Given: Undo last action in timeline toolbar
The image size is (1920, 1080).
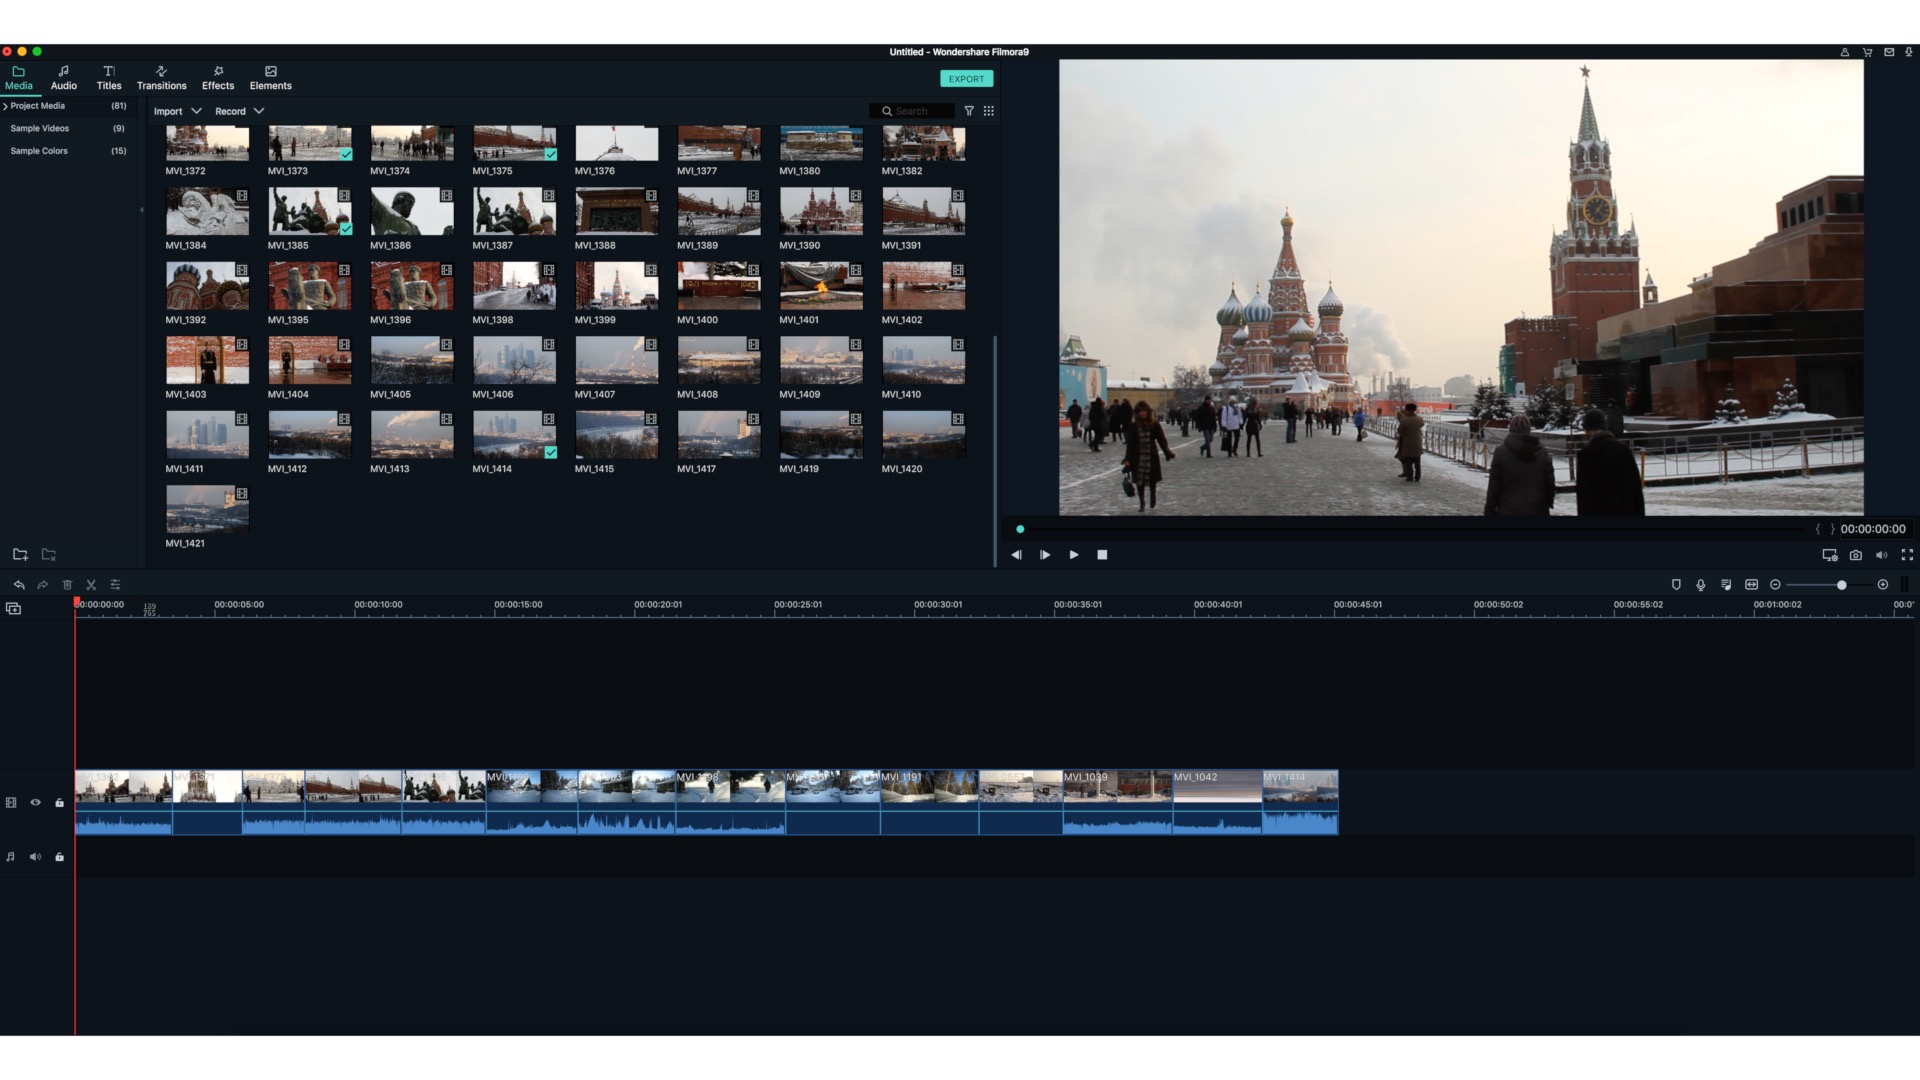Looking at the screenshot, I should tap(19, 585).
